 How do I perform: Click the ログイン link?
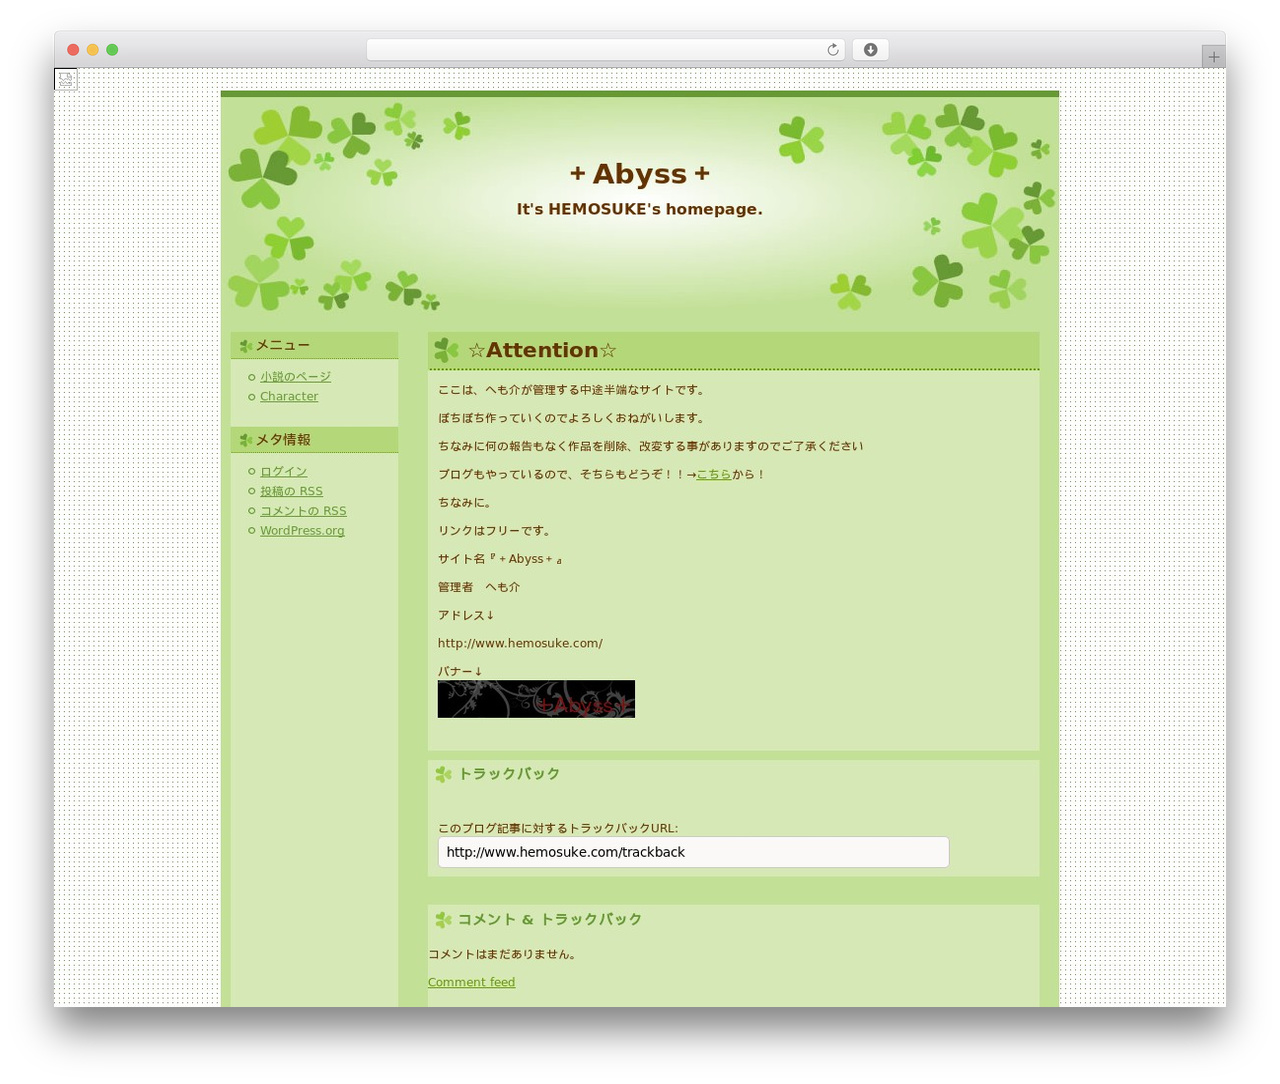point(283,471)
